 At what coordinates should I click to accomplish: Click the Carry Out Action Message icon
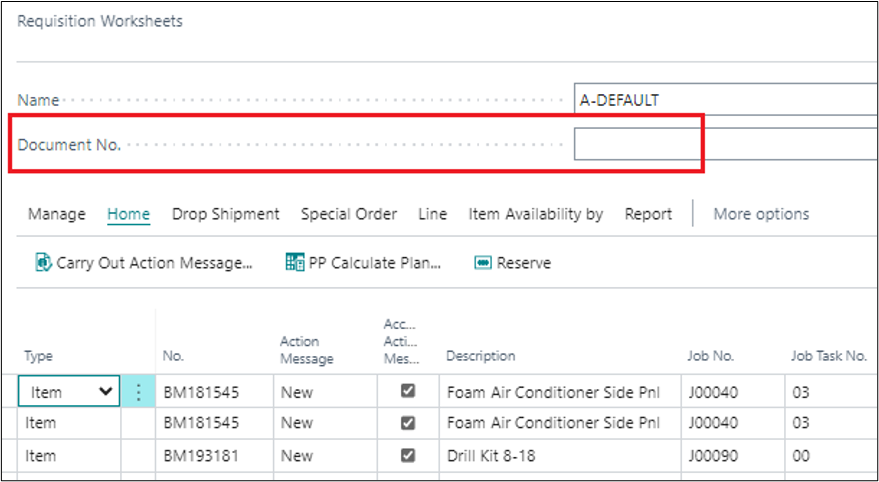[43, 263]
